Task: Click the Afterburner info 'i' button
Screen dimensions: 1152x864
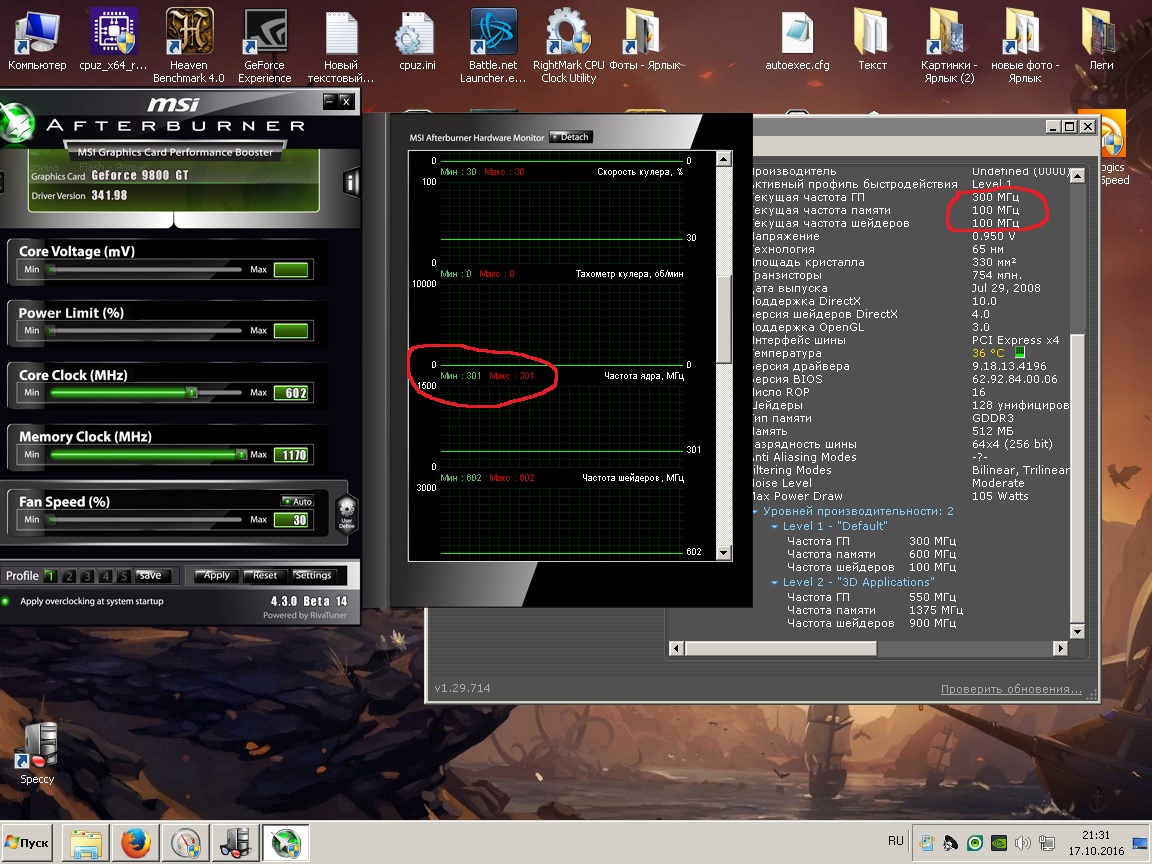Action: tap(350, 182)
